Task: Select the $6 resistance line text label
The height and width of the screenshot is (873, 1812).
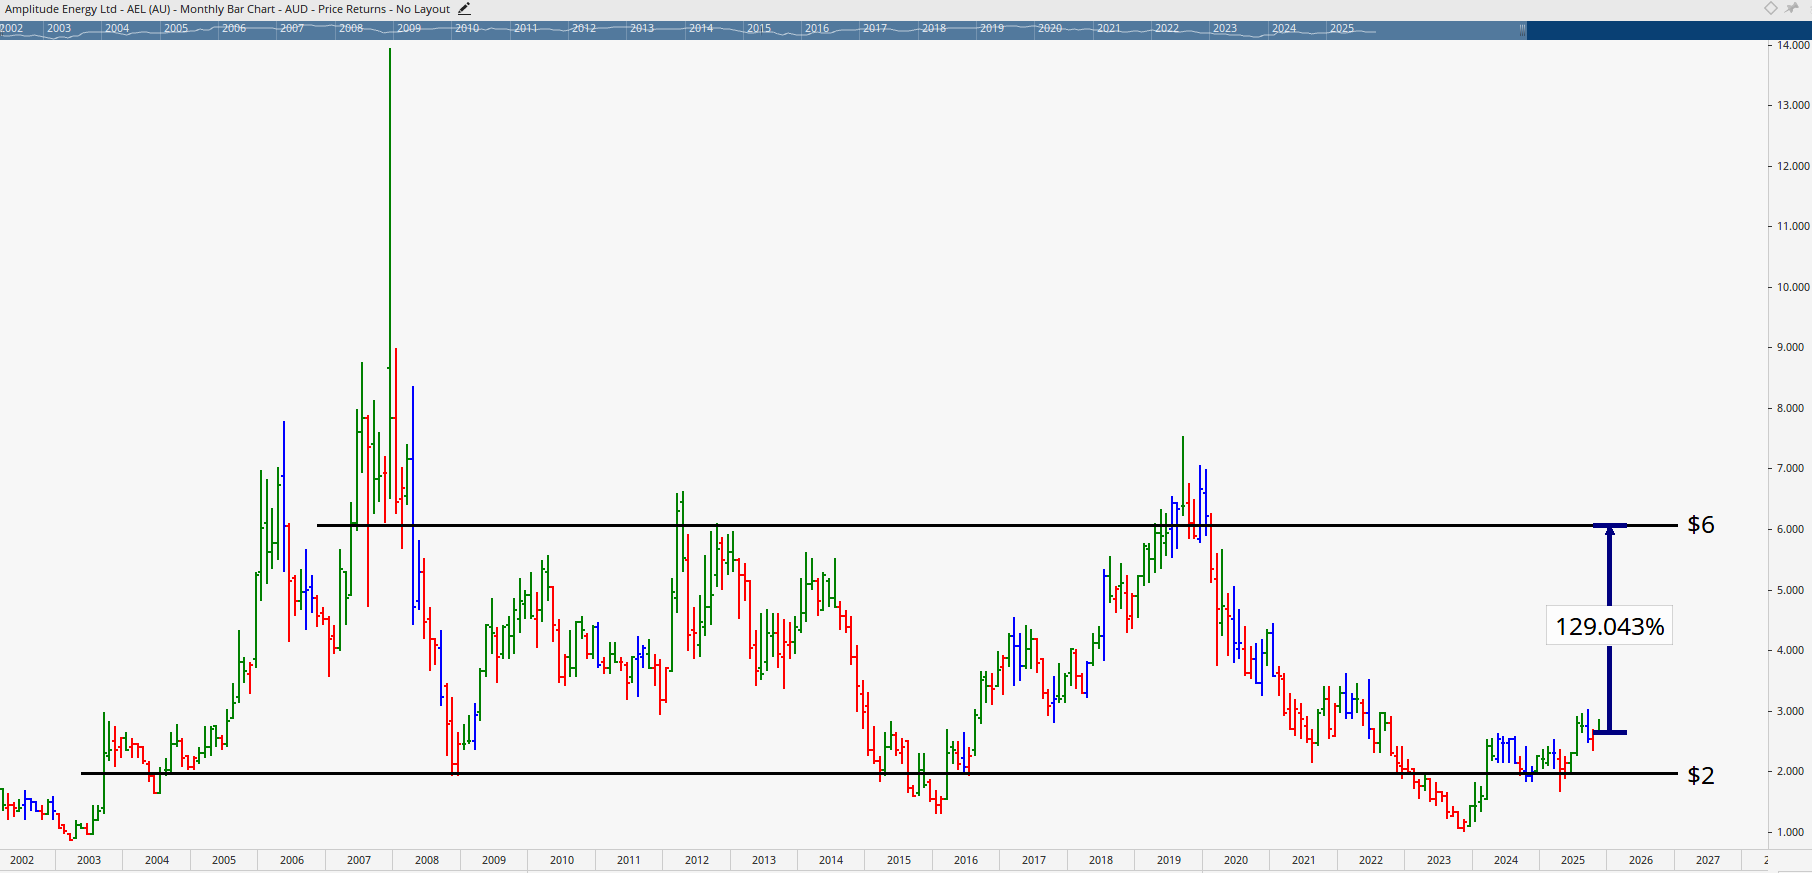Action: (x=1700, y=525)
